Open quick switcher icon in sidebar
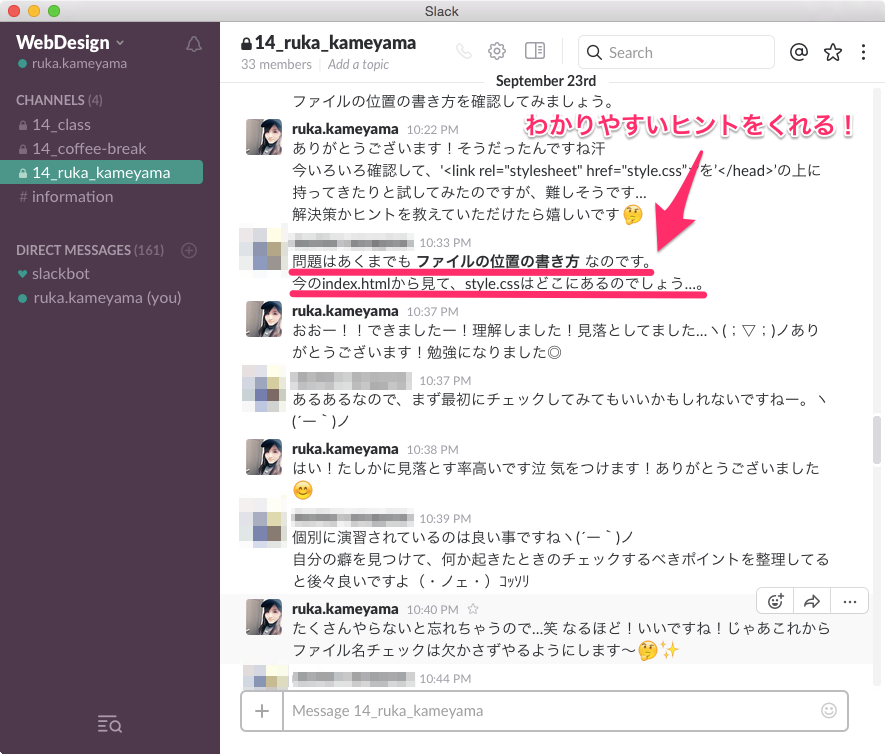885x754 pixels. (x=109, y=724)
